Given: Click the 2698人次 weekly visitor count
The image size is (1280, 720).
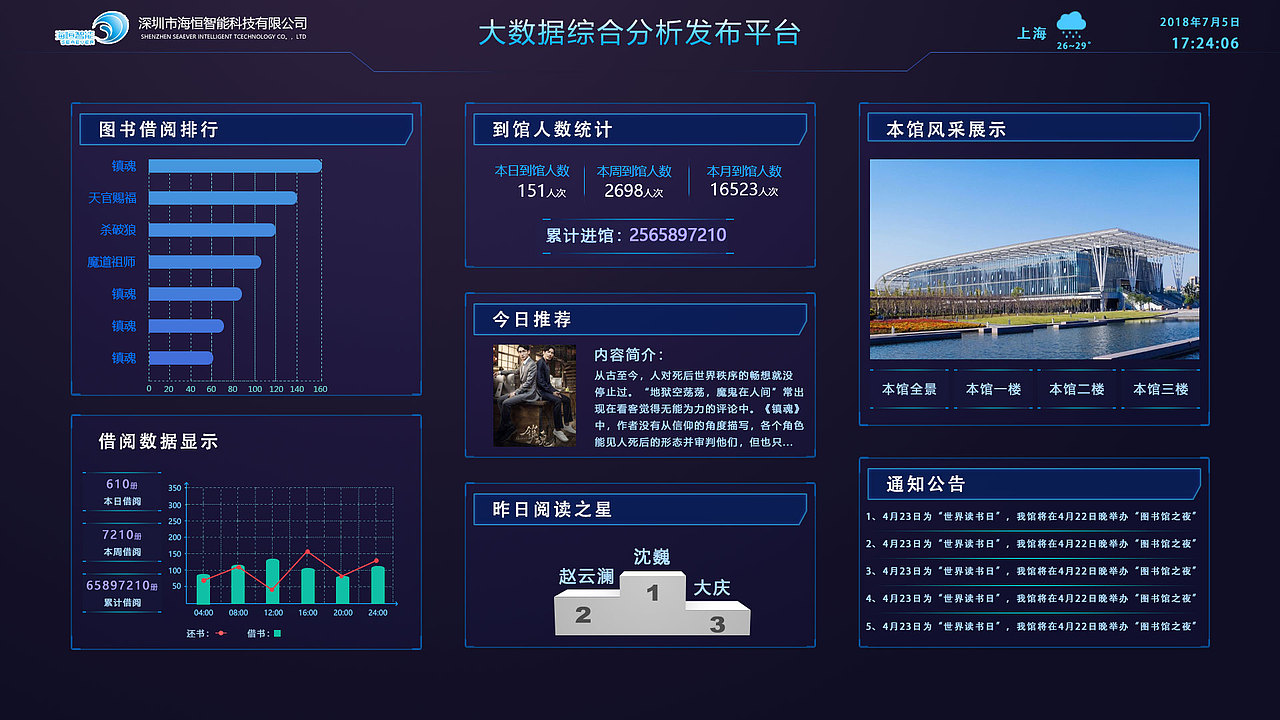Looking at the screenshot, I should tap(633, 190).
